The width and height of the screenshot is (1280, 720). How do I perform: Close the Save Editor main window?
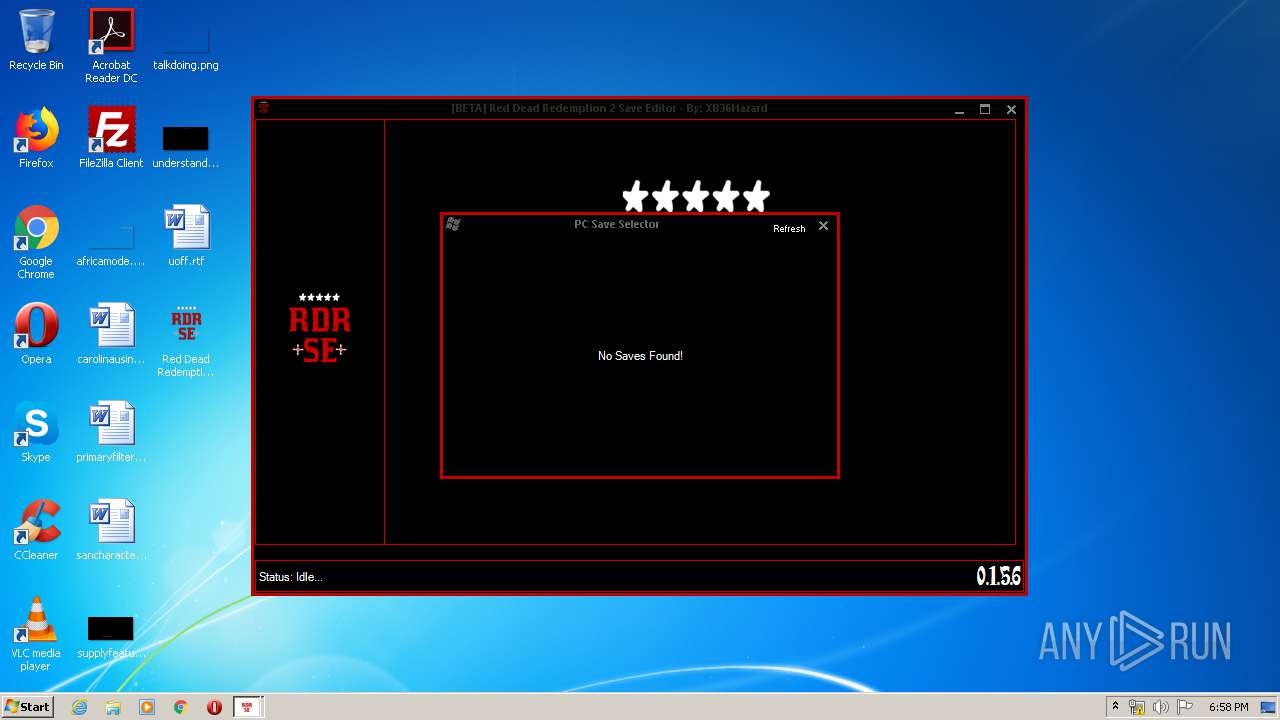tap(1011, 110)
